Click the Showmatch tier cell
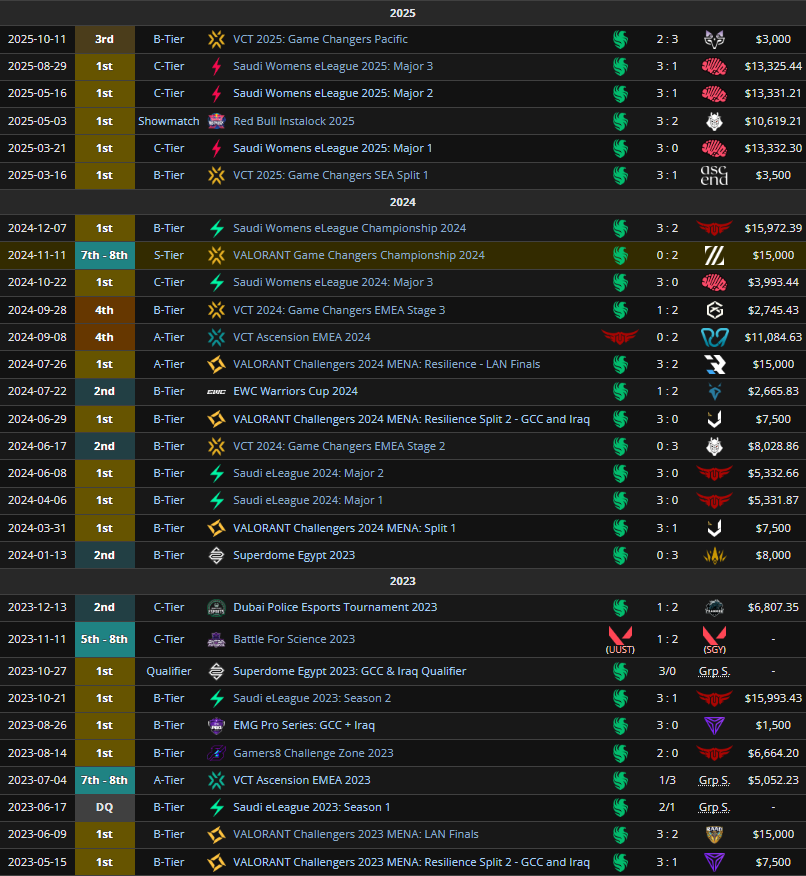Viewport: 806px width, 876px height. click(x=169, y=121)
